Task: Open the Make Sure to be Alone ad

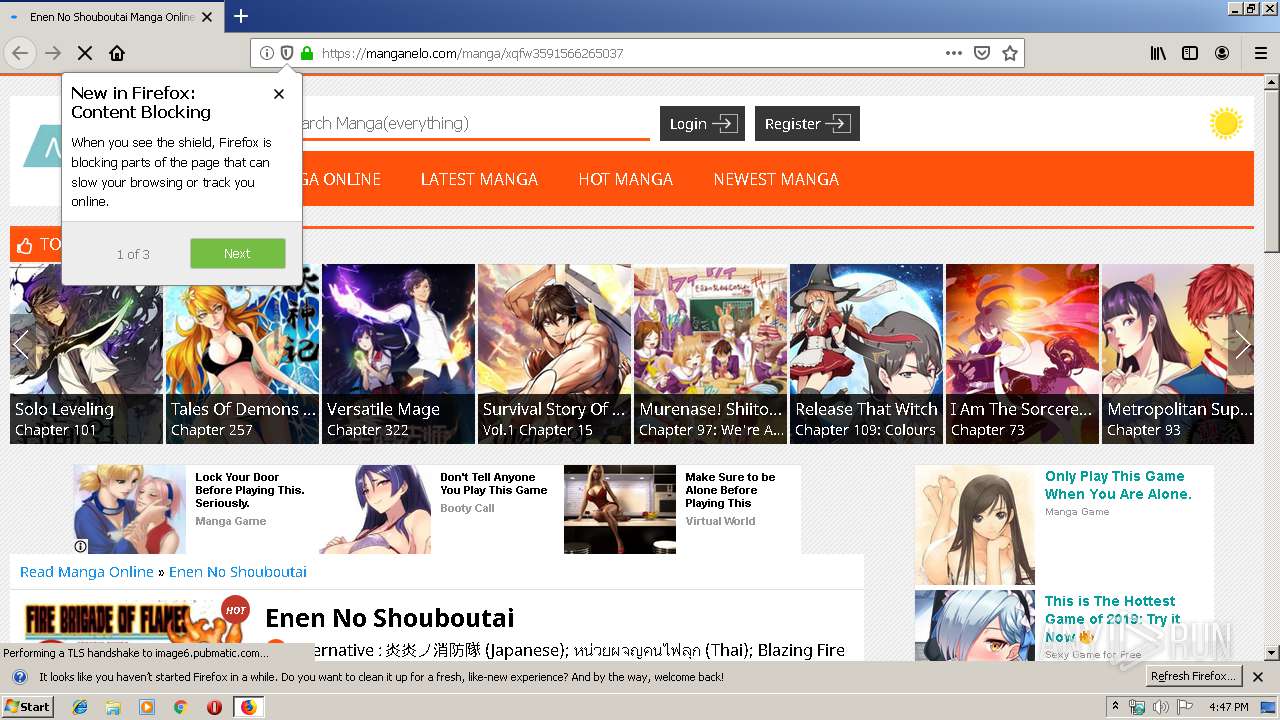Action: [682, 509]
